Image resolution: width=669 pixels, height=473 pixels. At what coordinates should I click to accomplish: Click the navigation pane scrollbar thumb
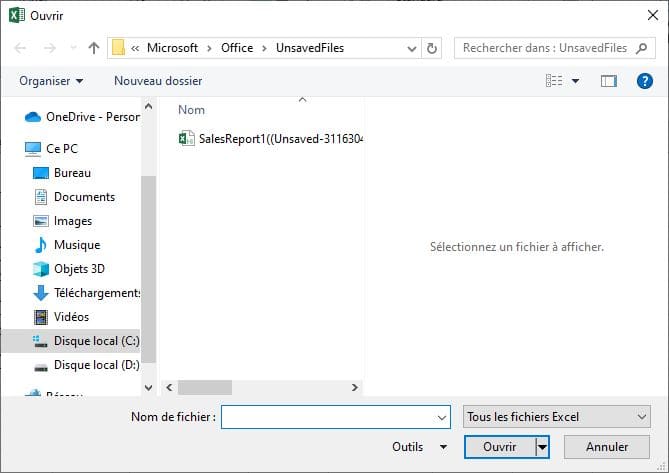point(148,269)
